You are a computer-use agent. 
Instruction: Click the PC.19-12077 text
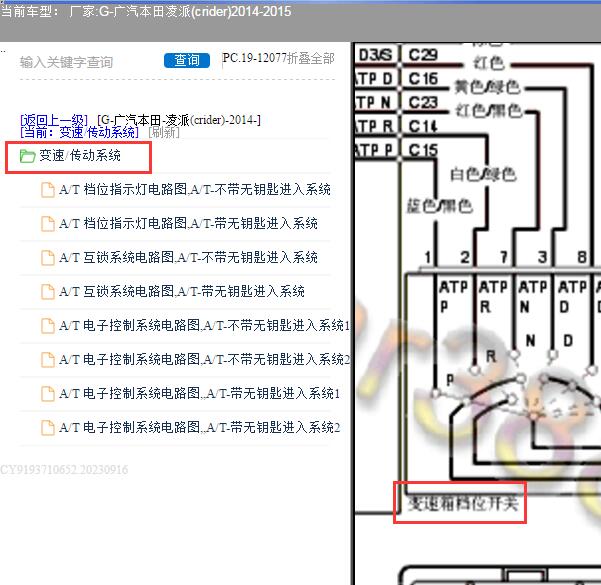pyautogui.click(x=255, y=58)
